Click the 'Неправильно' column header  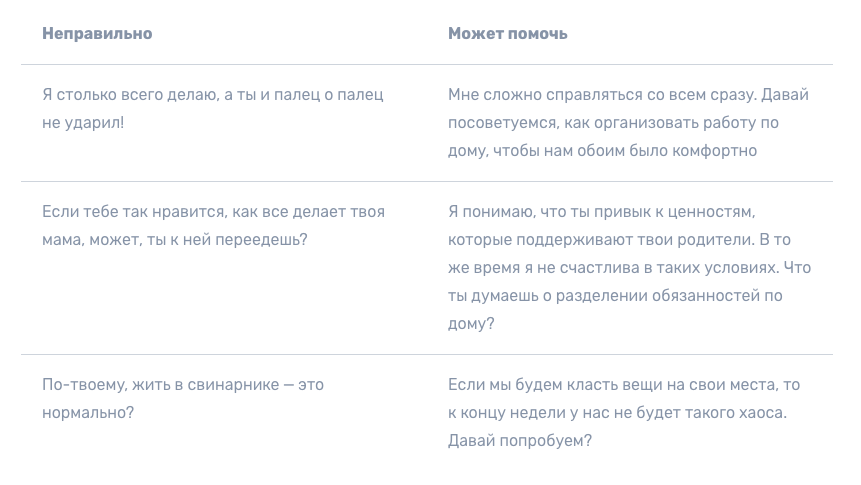(x=97, y=34)
